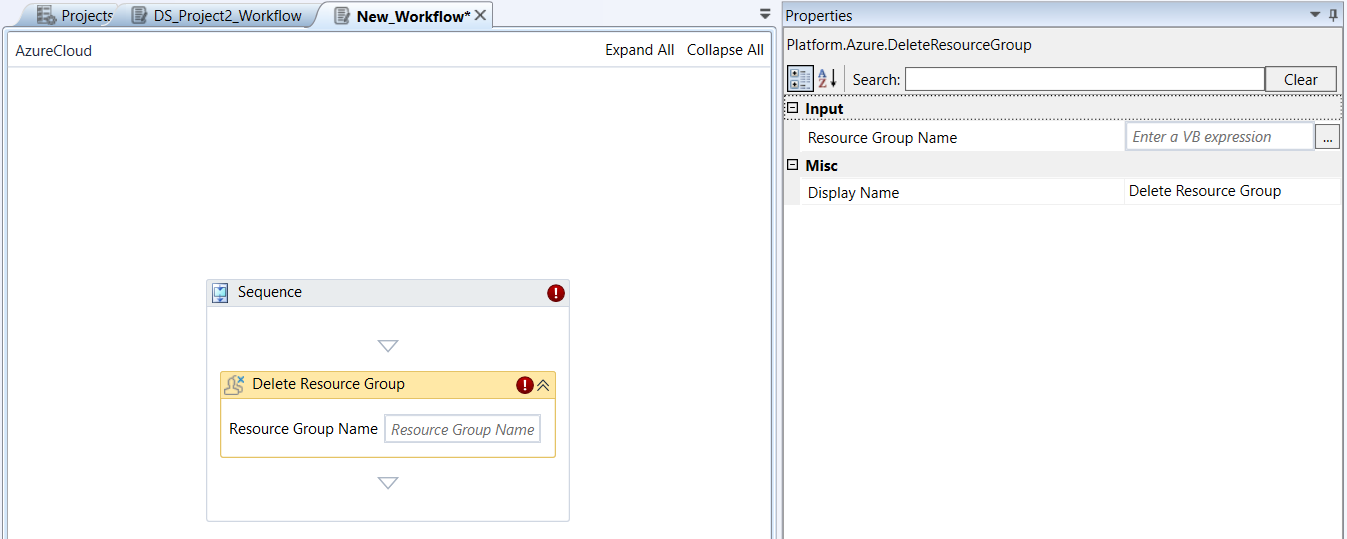
Task: Select the Sequence activity header
Action: coord(388,293)
